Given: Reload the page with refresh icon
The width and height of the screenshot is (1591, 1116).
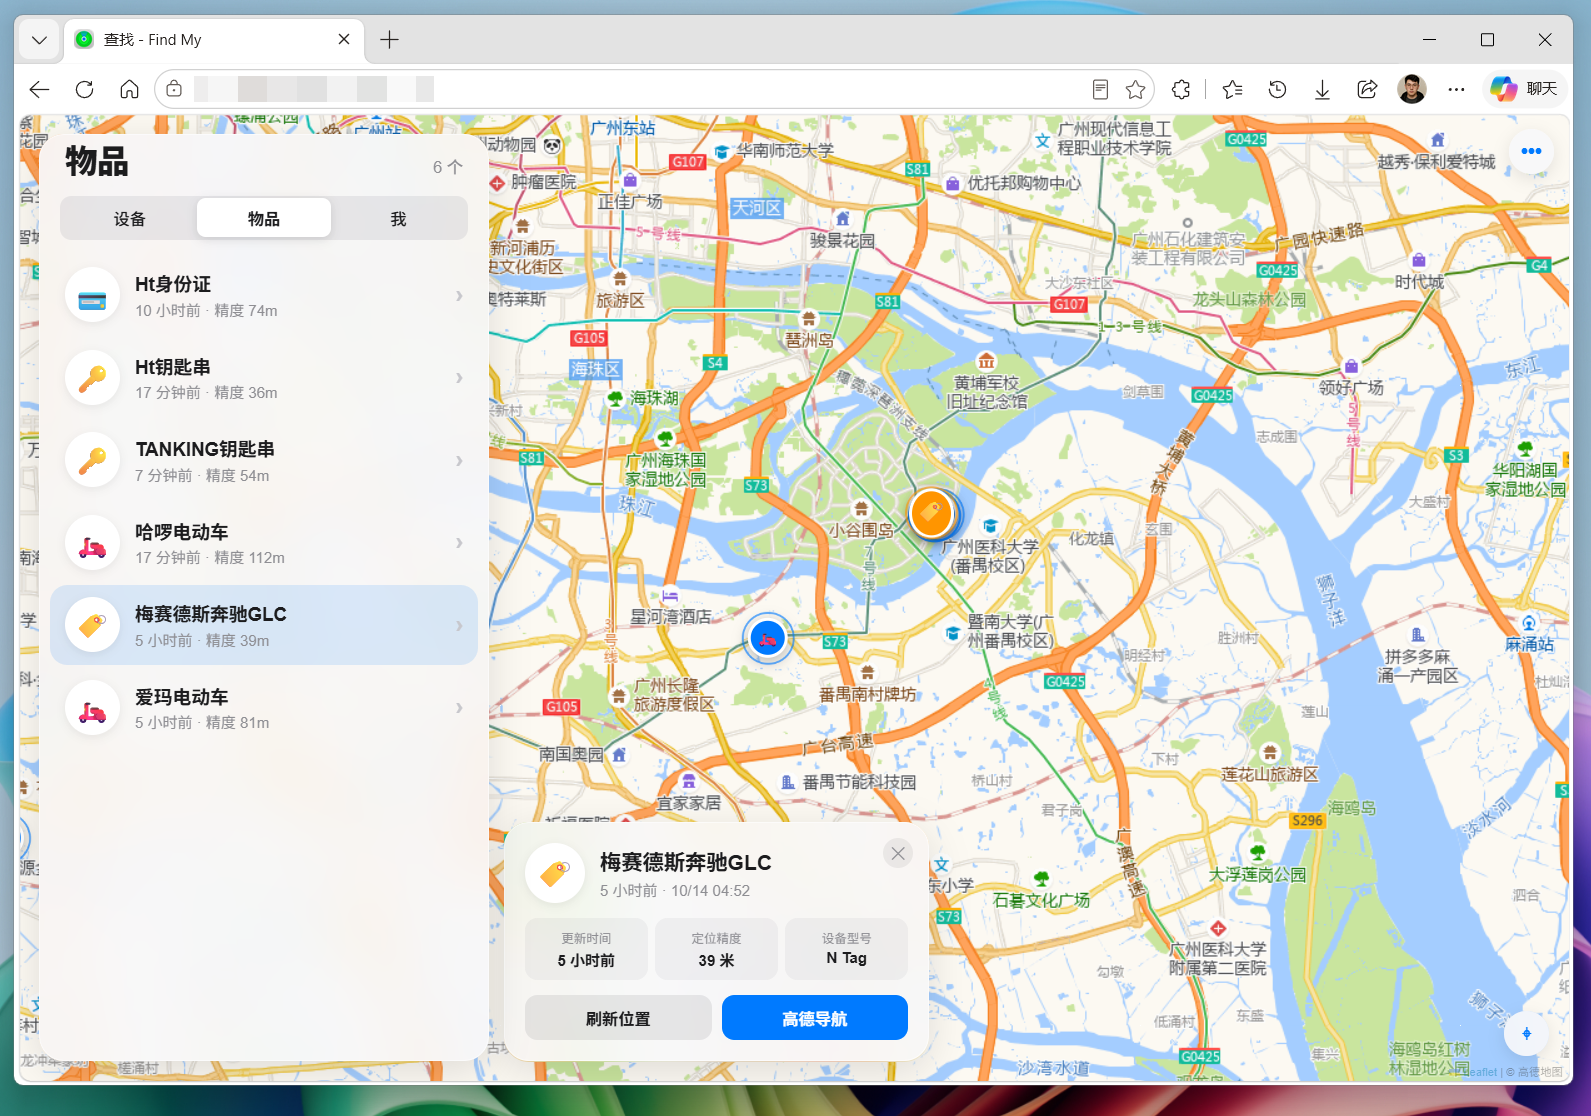Looking at the screenshot, I should click(85, 90).
